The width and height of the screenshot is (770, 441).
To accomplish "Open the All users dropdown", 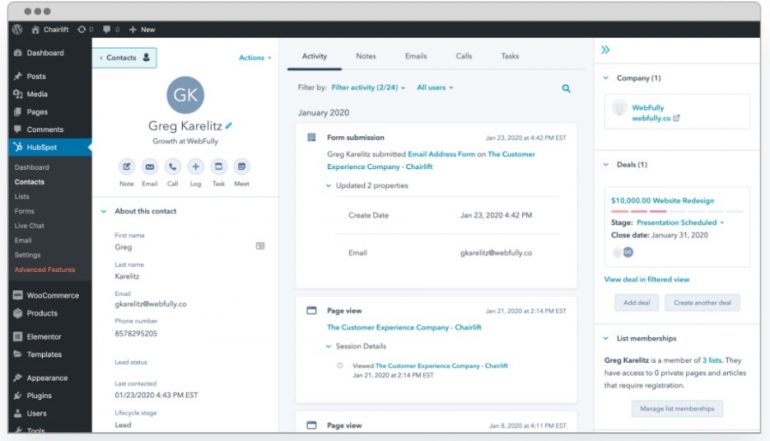I will coord(435,87).
